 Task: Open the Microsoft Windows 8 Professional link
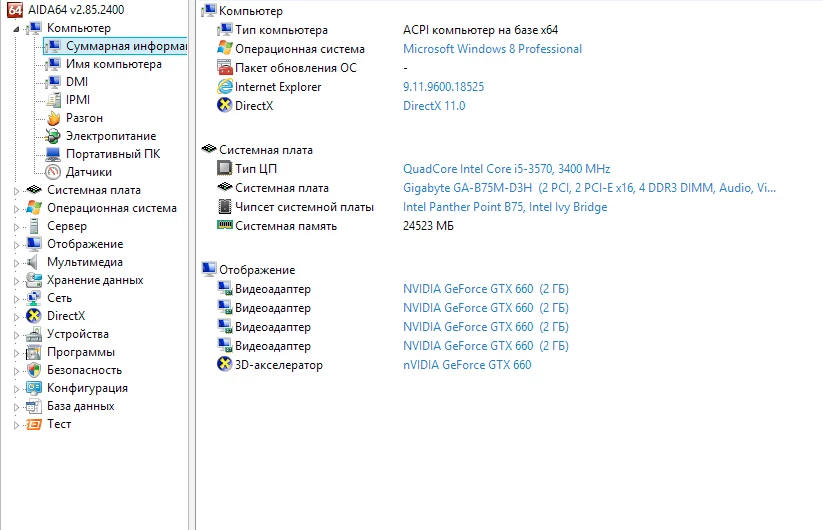pos(492,49)
